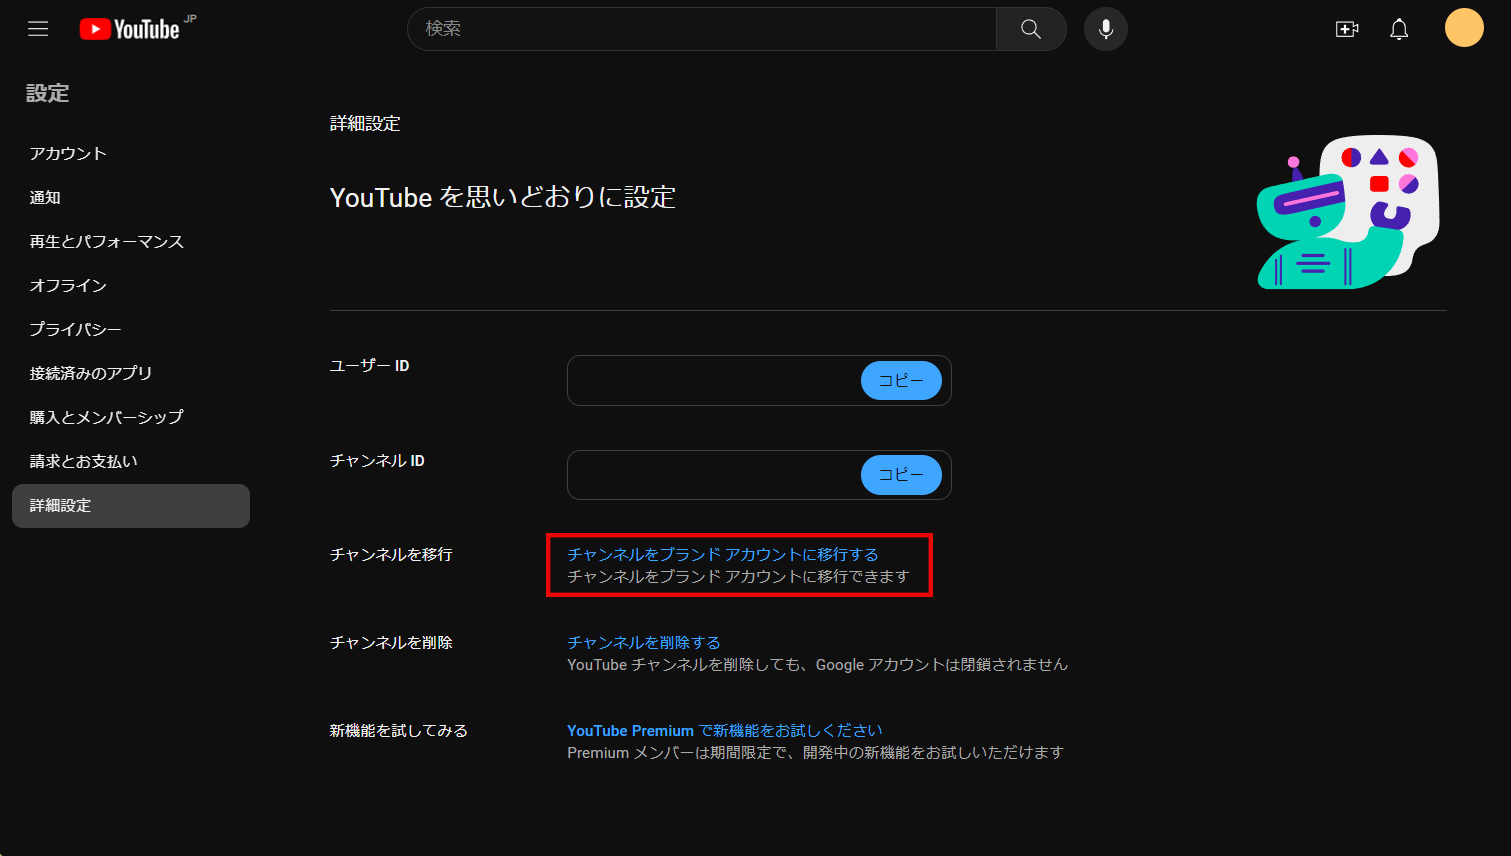Click the search input field
This screenshot has height=856, width=1511.
700,28
